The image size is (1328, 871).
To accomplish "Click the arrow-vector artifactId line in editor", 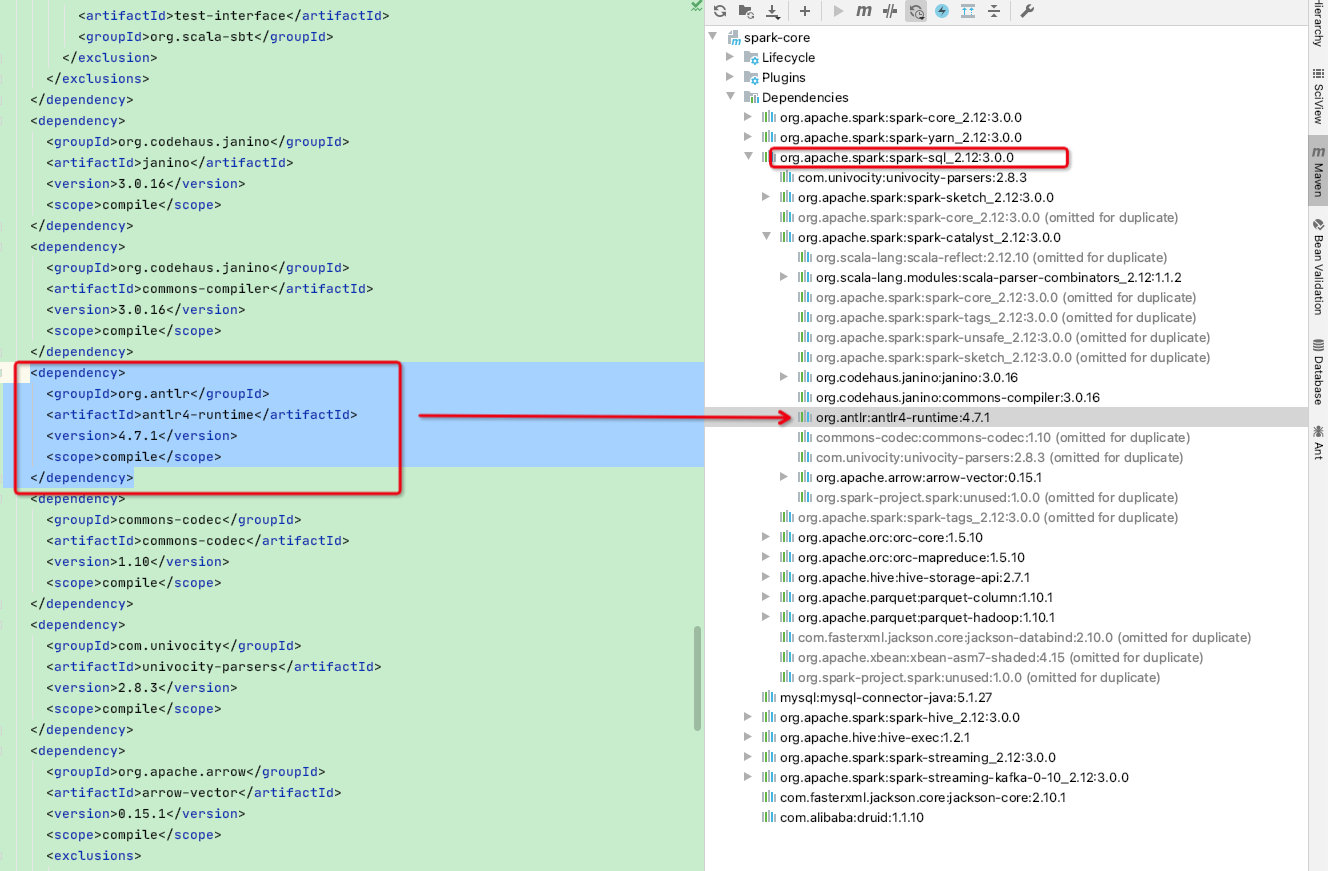I will click(x=193, y=792).
